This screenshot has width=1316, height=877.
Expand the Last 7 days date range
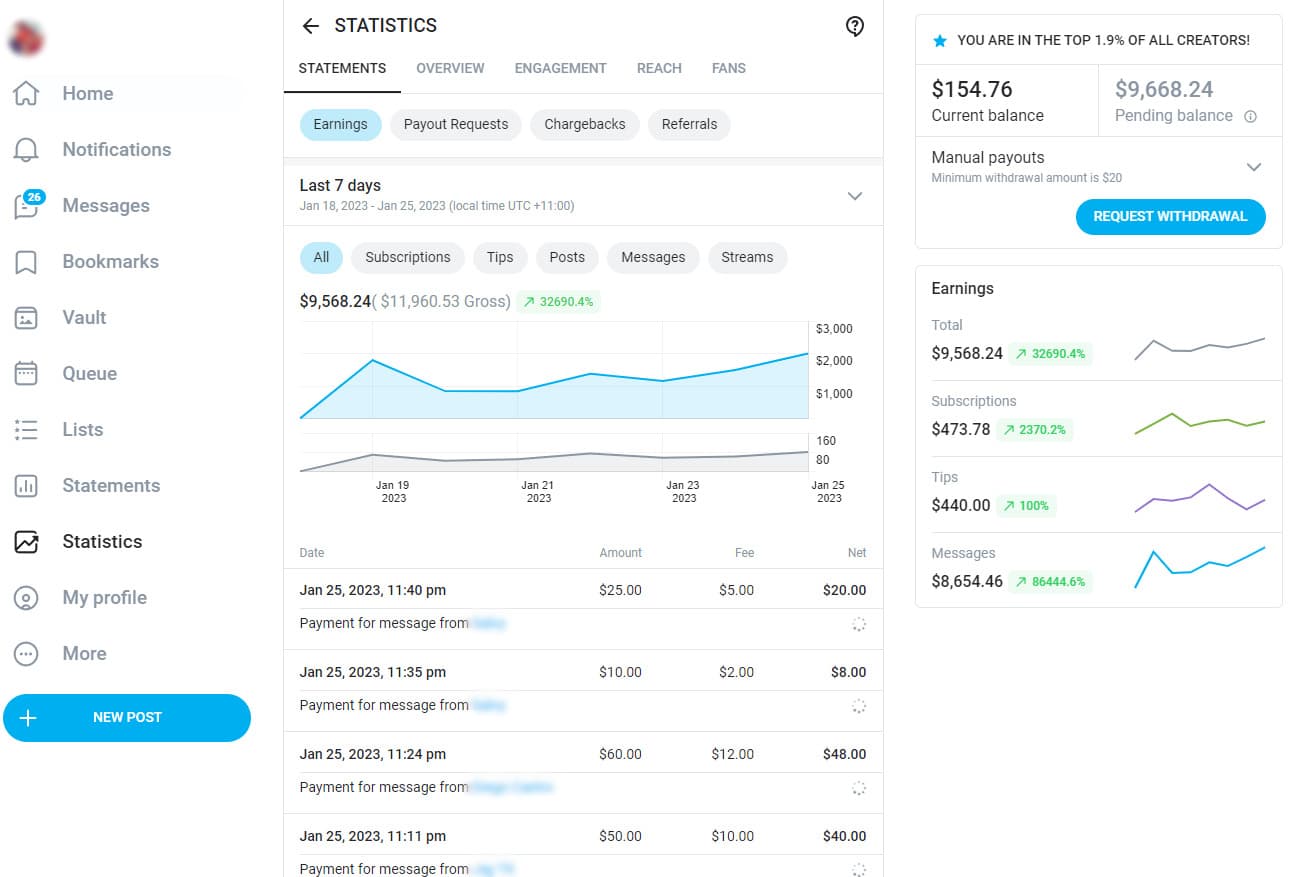[583, 195]
